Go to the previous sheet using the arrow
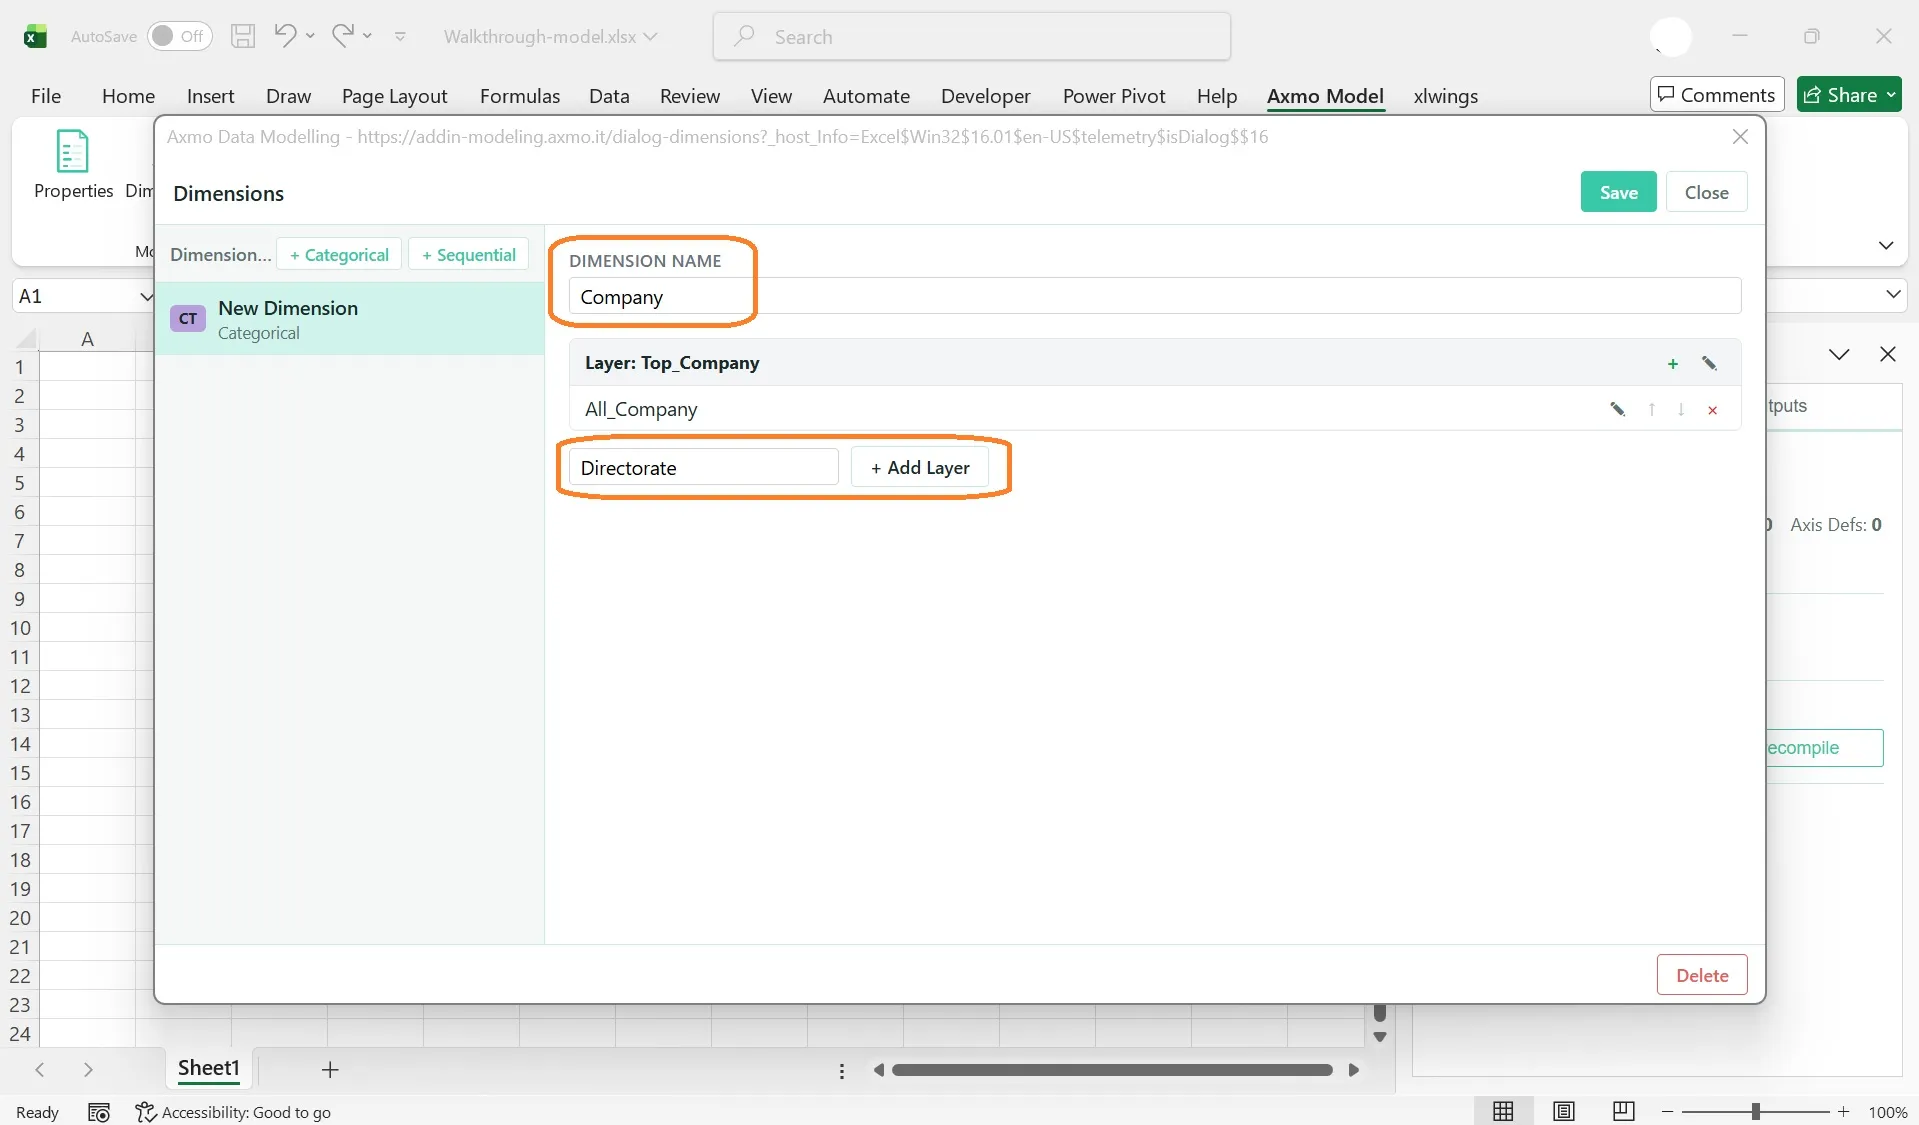The width and height of the screenshot is (1919, 1125). [x=40, y=1070]
